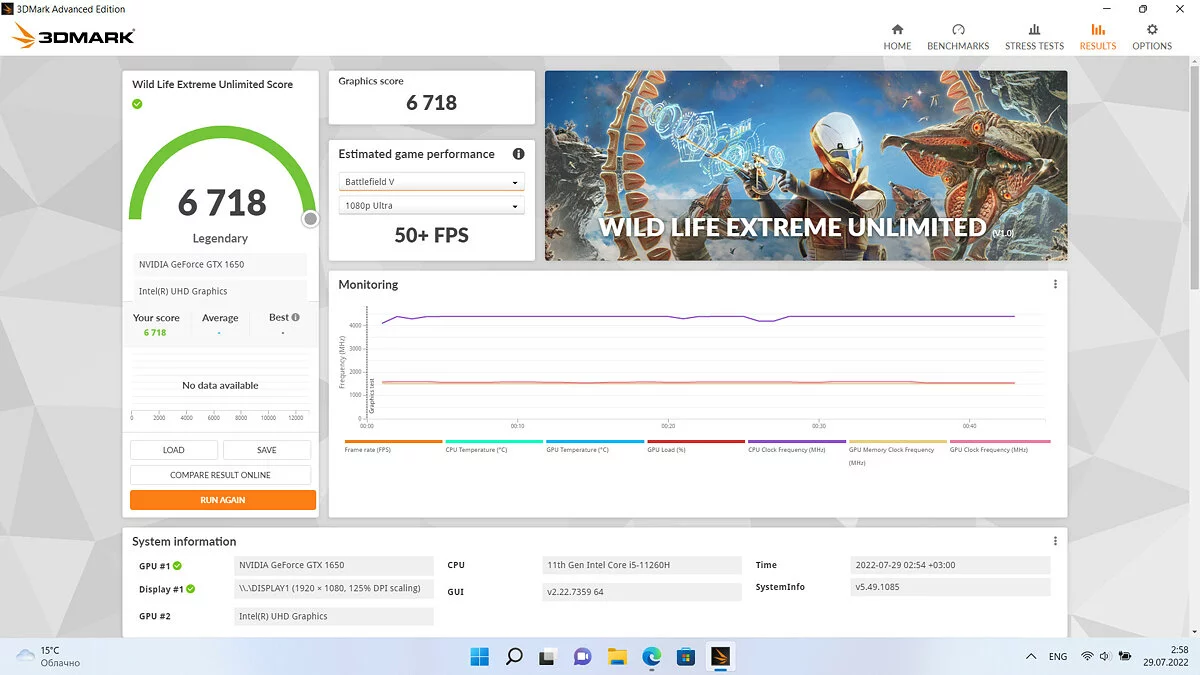Open the Chat taskbar icon

[x=582, y=657]
